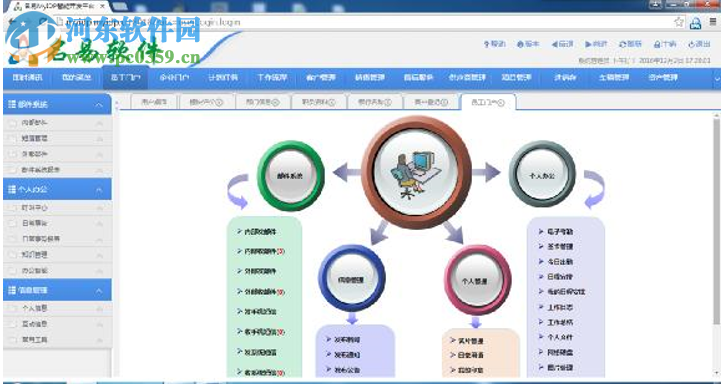726x384 pixels.
Task: Expand the chevron on the 常用工具 row
Action: [99, 340]
